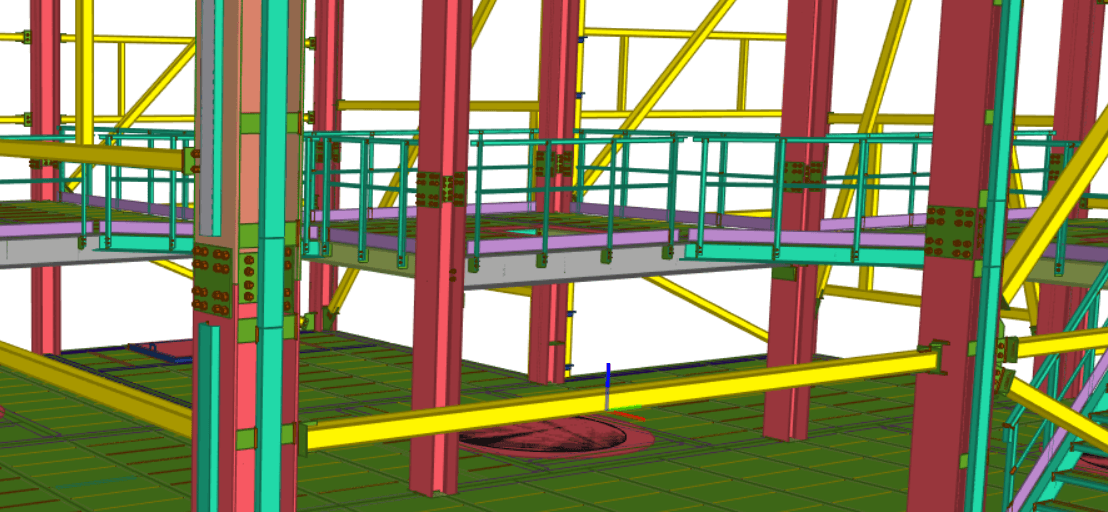The image size is (1108, 512).
Task: Select the bolt group on the central red column
Action: pyautogui.click(x=441, y=189)
